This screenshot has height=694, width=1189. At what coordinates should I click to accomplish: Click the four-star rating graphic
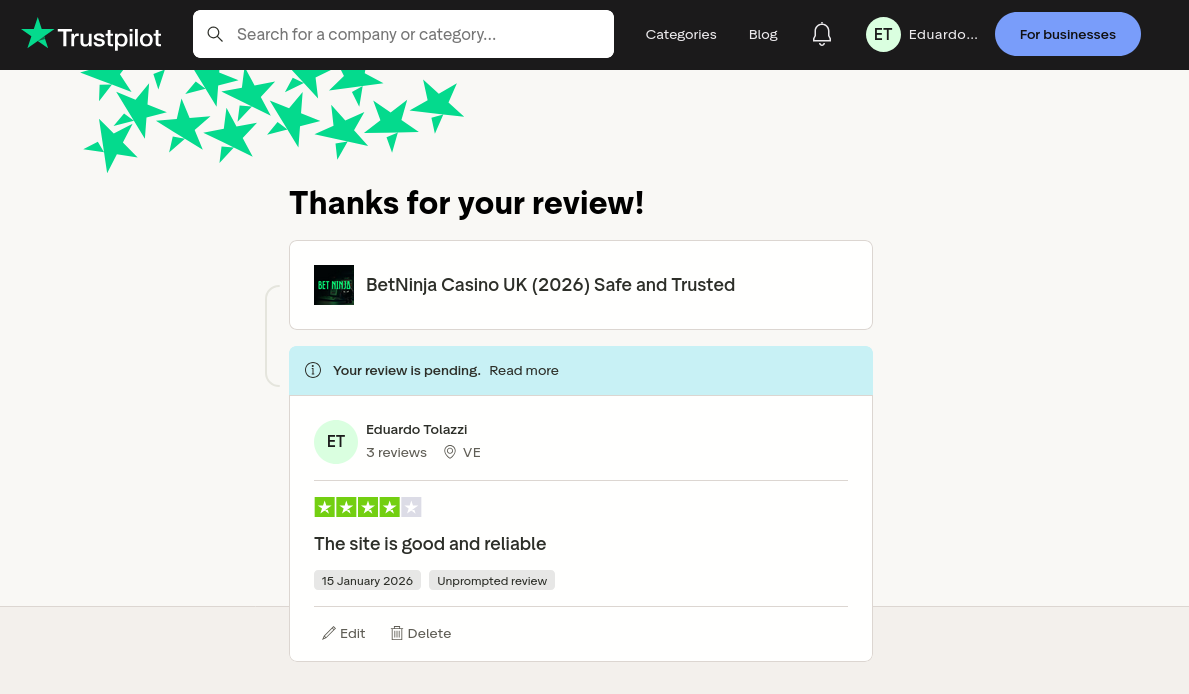click(368, 507)
